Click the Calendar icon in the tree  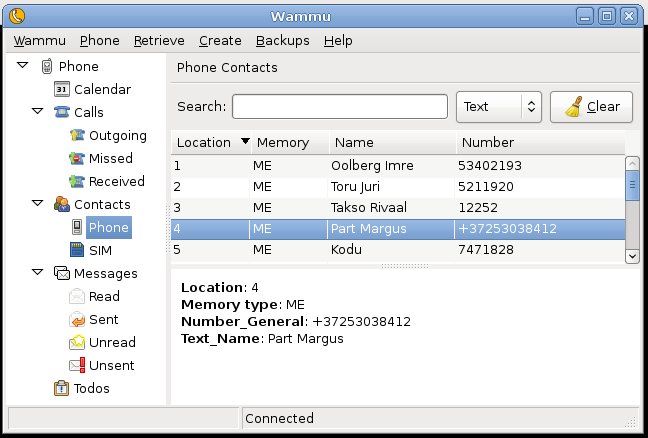[x=61, y=90]
